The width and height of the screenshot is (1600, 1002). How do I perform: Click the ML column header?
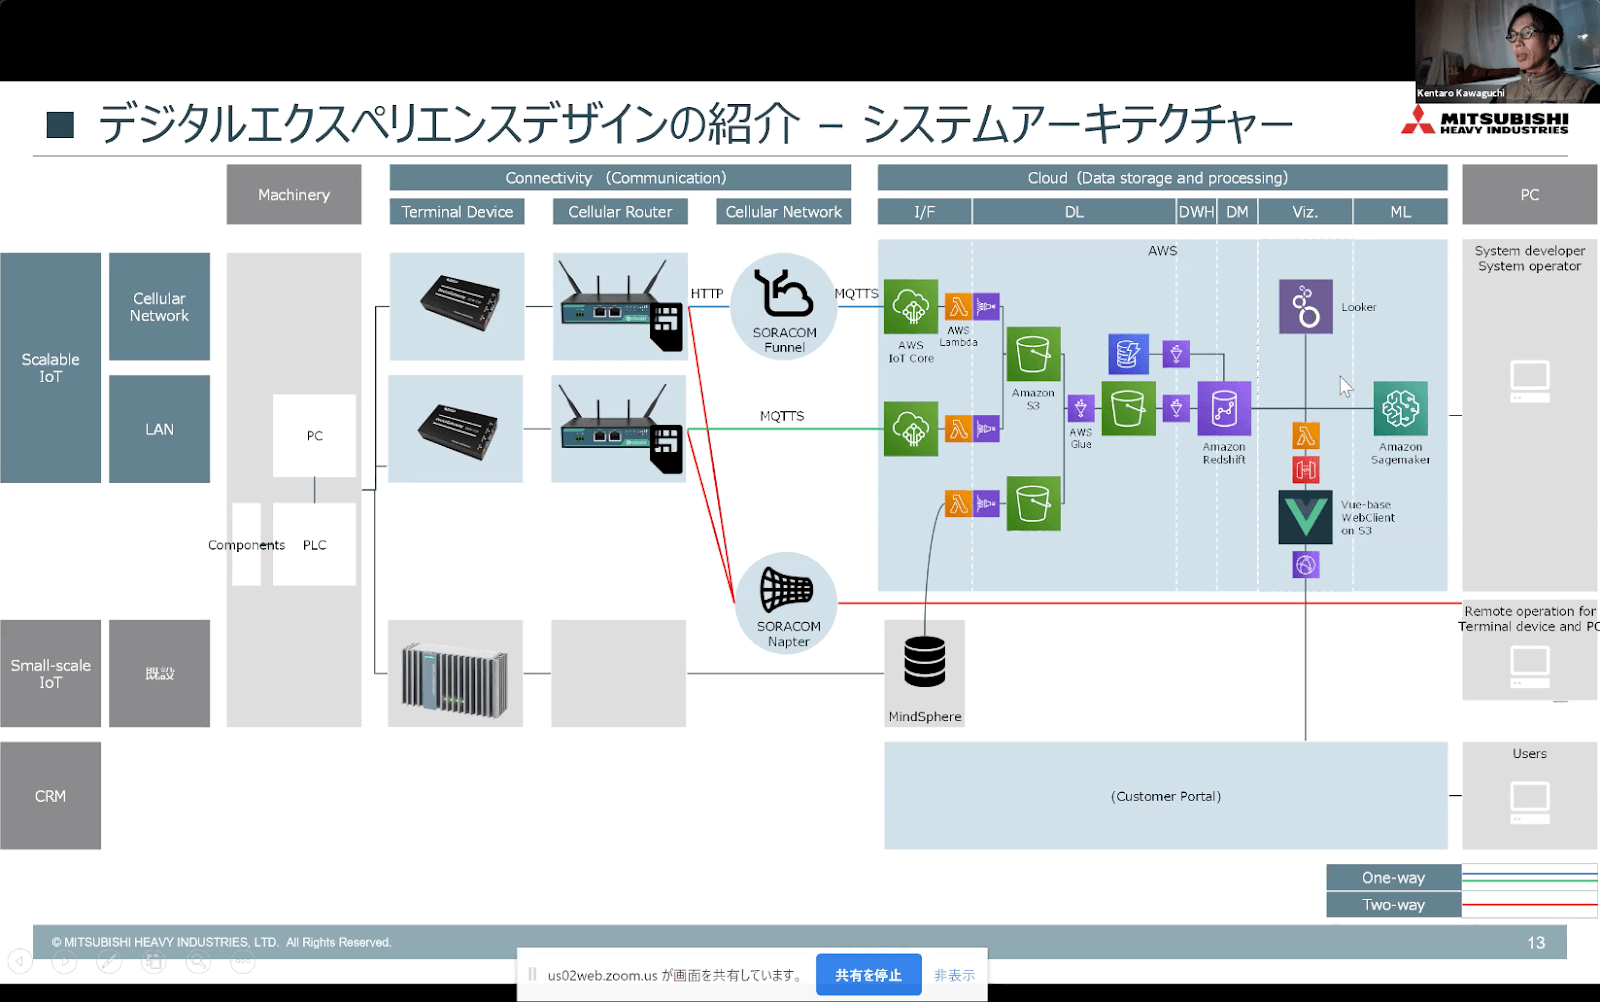(x=1400, y=212)
